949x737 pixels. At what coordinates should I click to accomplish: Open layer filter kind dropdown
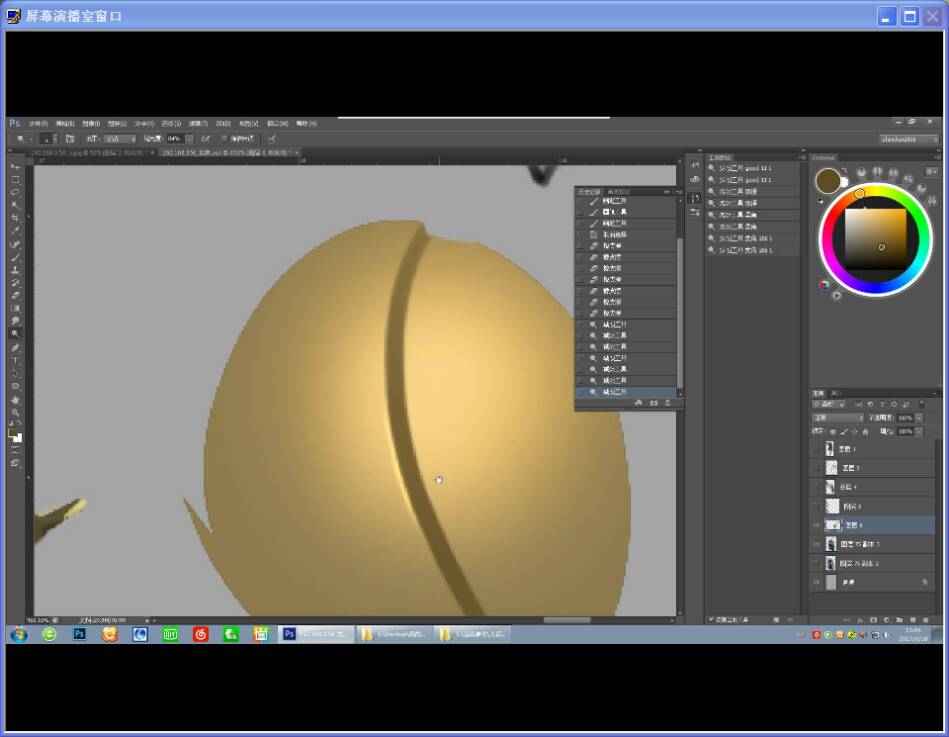coord(830,404)
